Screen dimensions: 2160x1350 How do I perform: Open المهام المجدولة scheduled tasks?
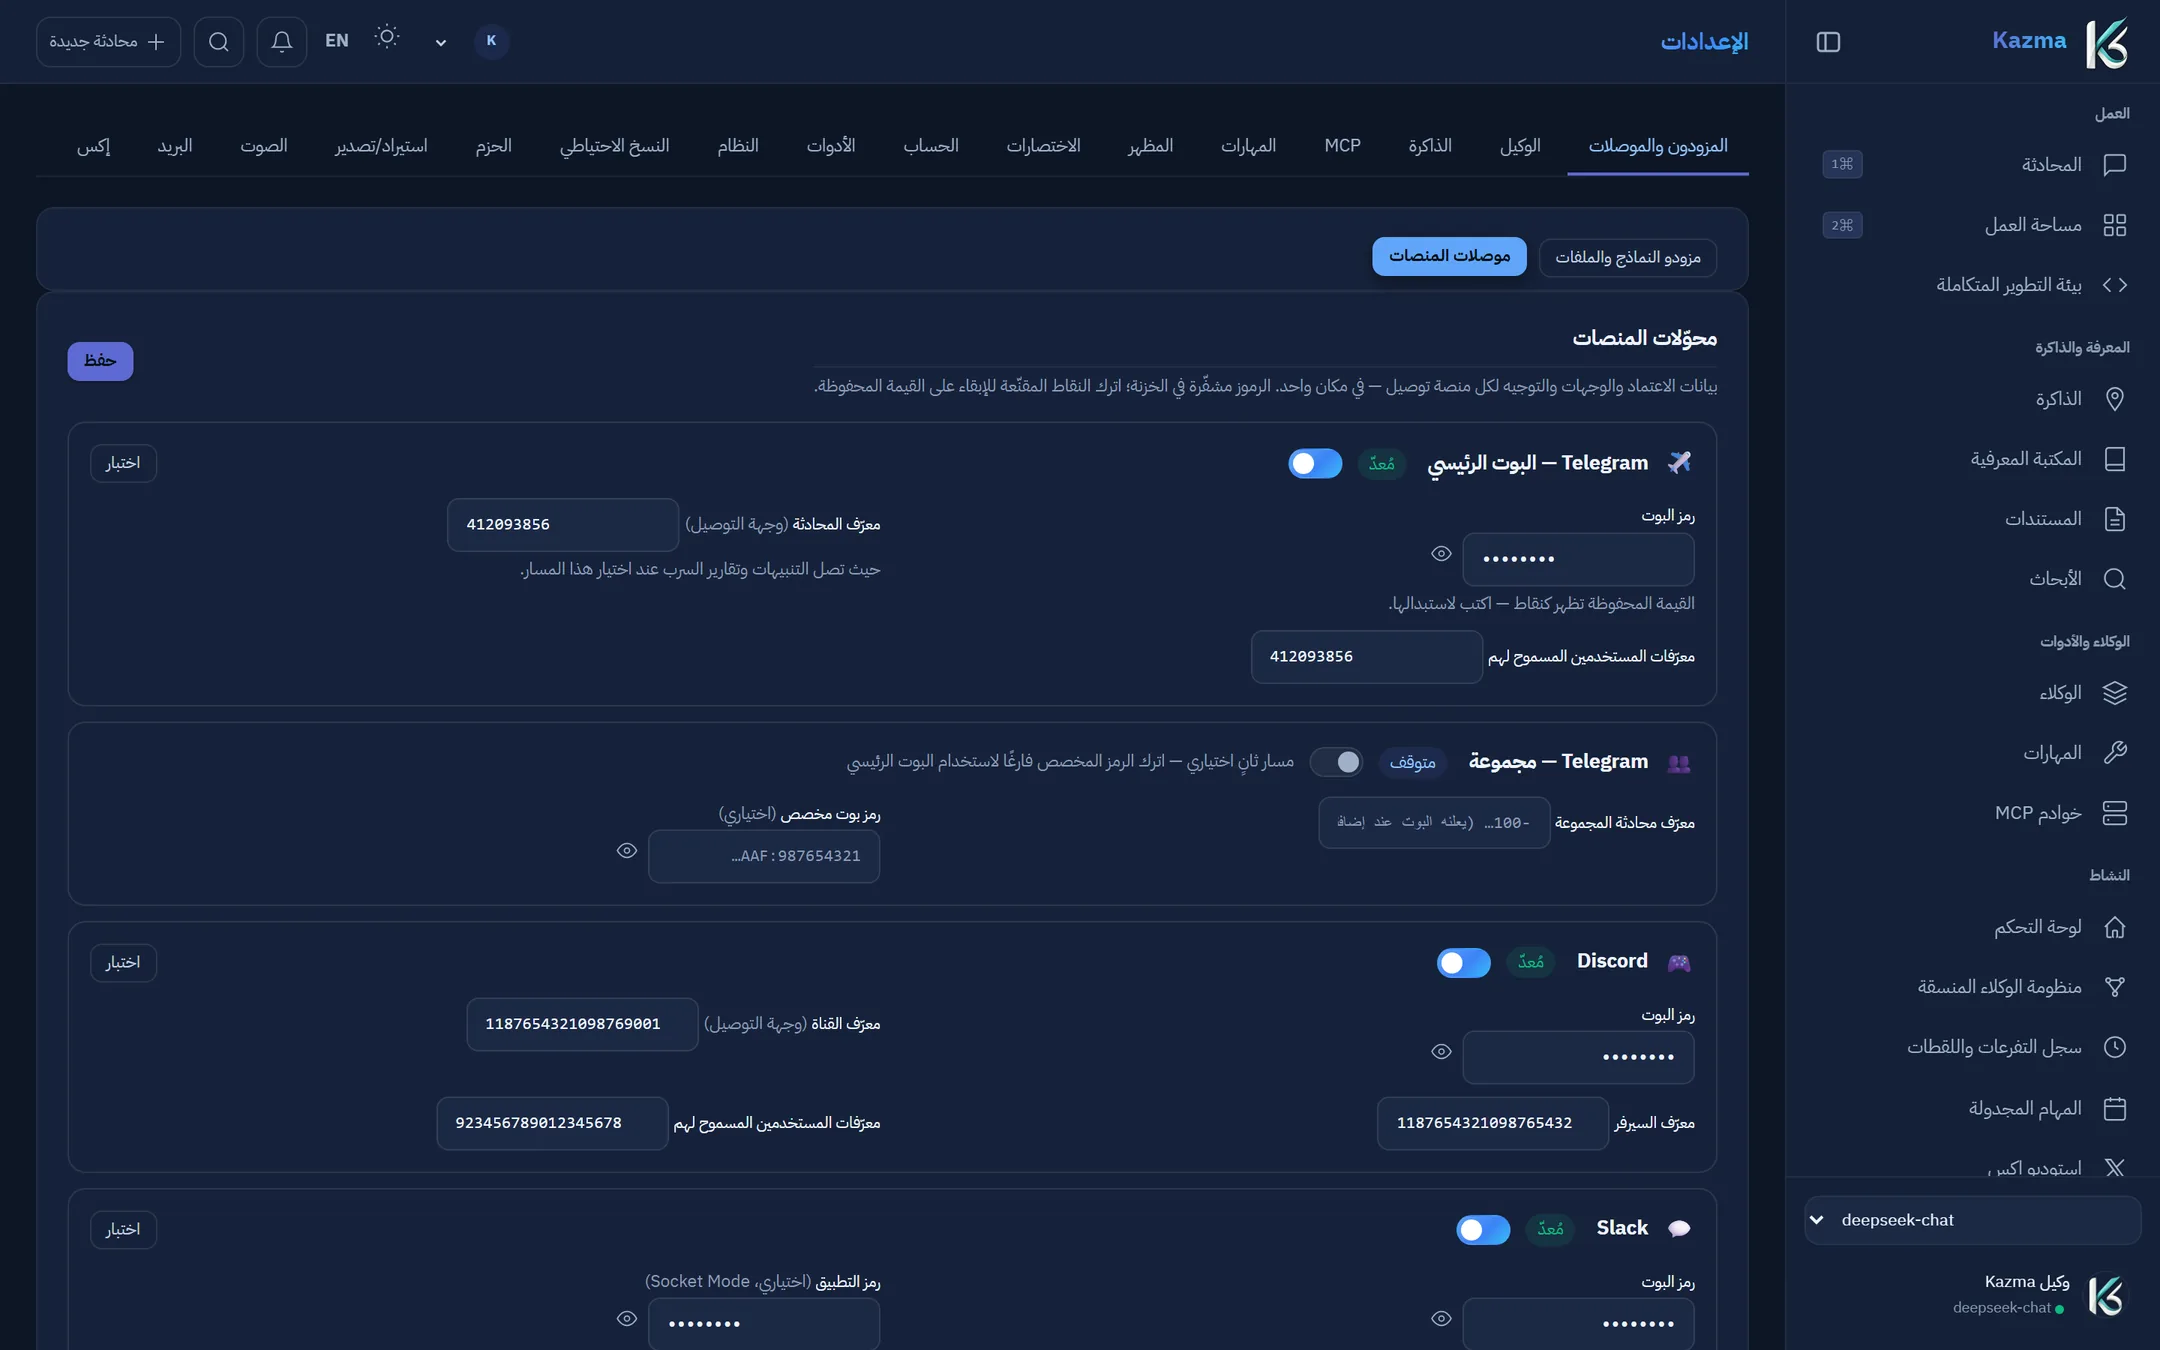coord(1973,1108)
